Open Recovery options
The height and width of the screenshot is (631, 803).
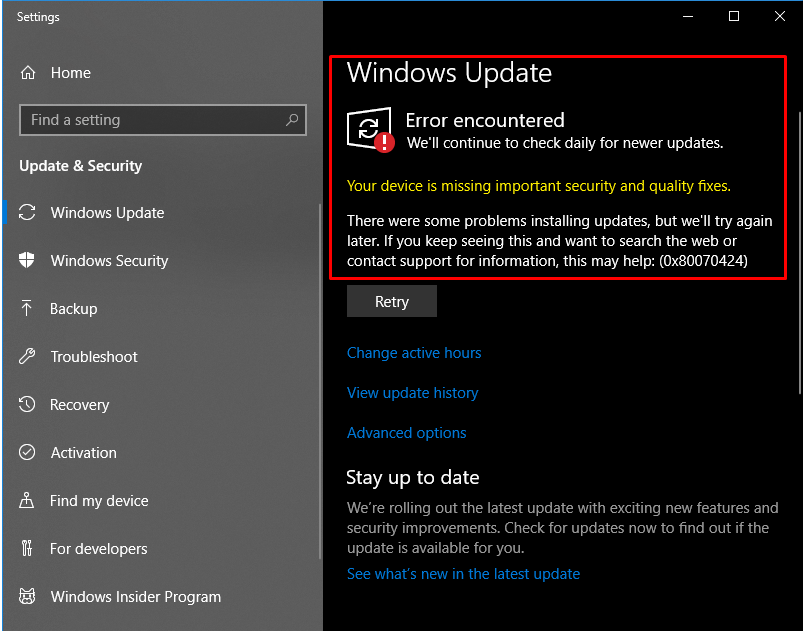[x=79, y=405]
